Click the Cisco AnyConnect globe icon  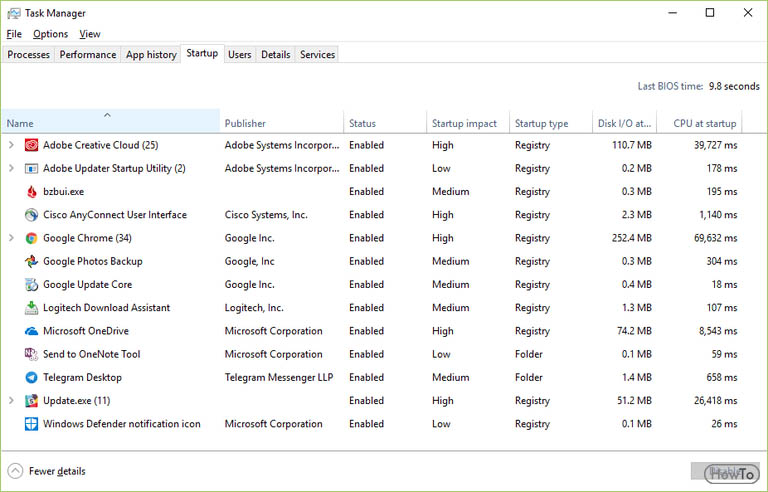(31, 215)
